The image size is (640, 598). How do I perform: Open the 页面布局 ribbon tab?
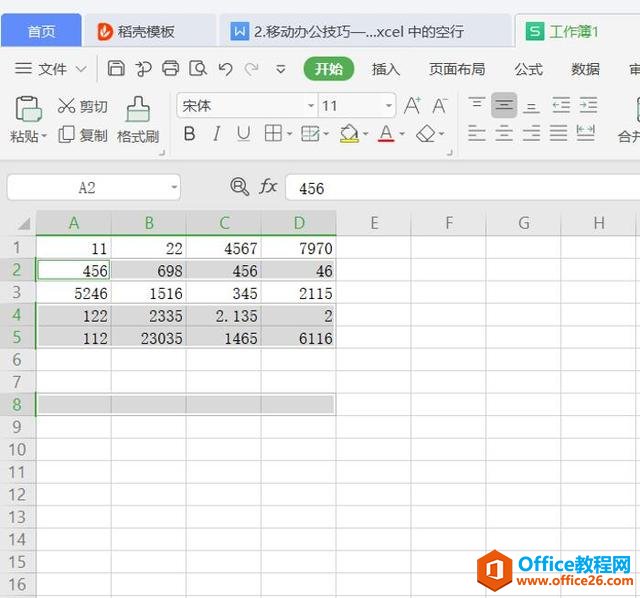coord(457,69)
